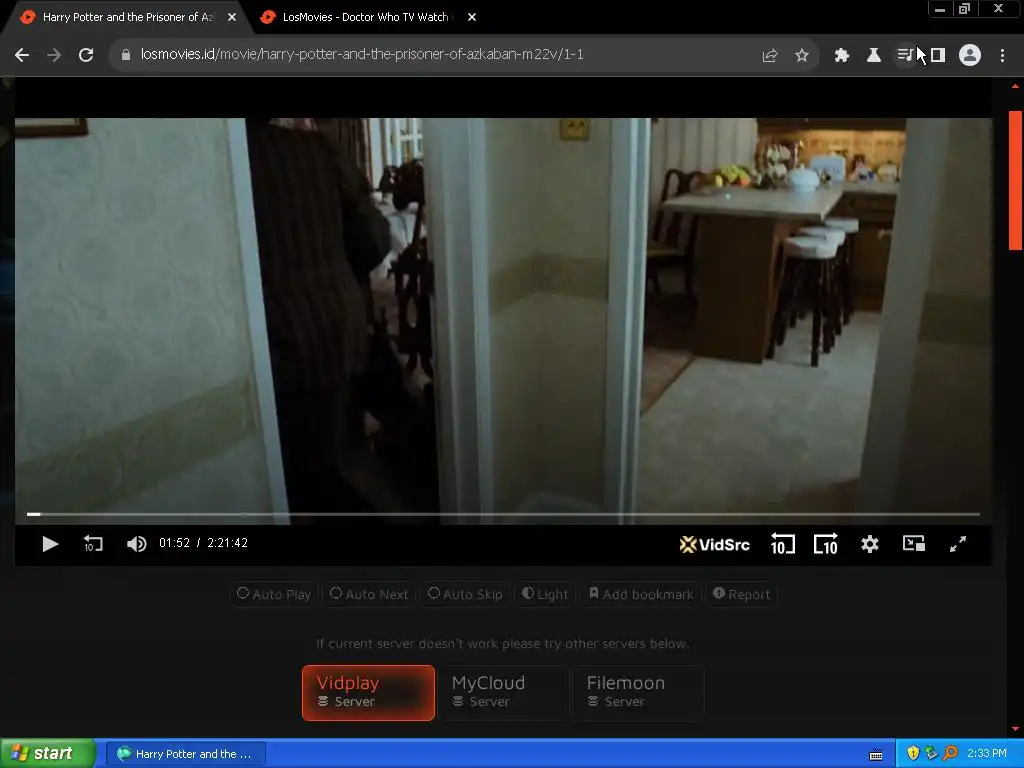Close the Doctor Who tab
Image resolution: width=1024 pixels, height=768 pixels.
(472, 17)
